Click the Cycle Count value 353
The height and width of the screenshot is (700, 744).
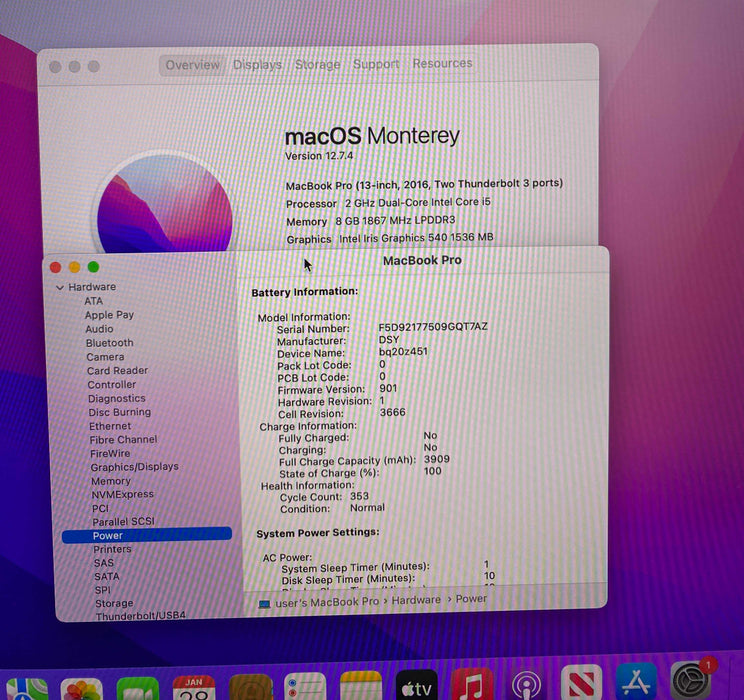(x=359, y=496)
